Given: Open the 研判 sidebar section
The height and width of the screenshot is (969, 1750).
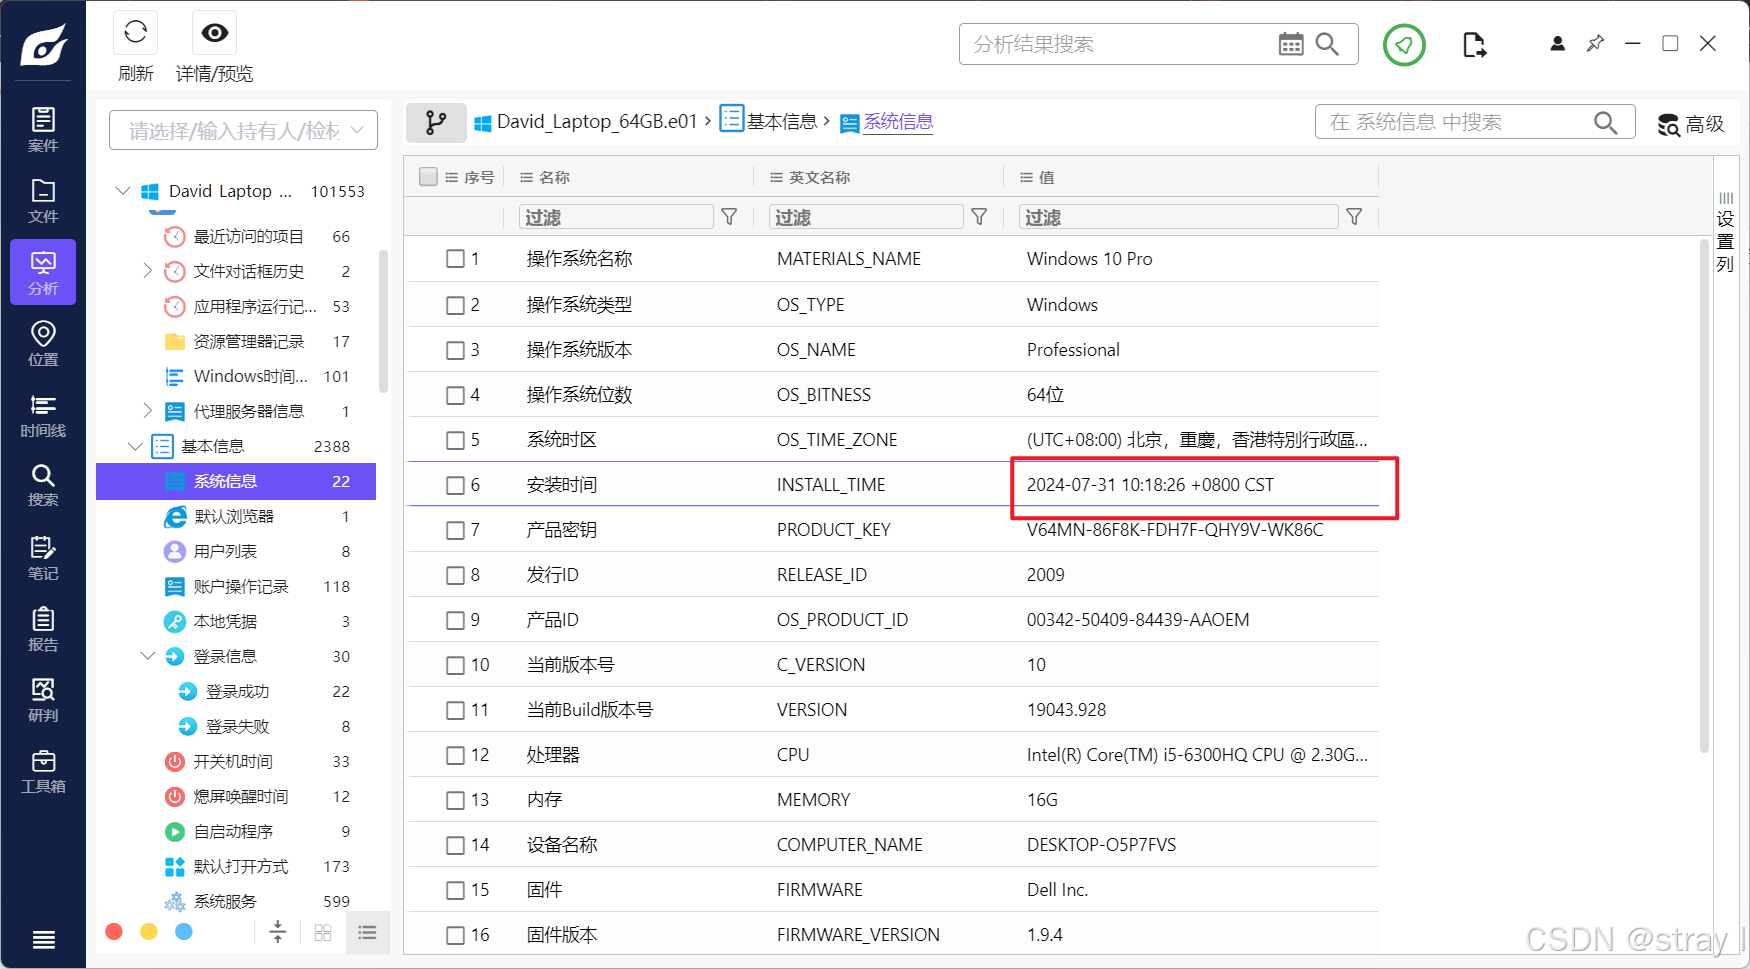Looking at the screenshot, I should click(43, 700).
